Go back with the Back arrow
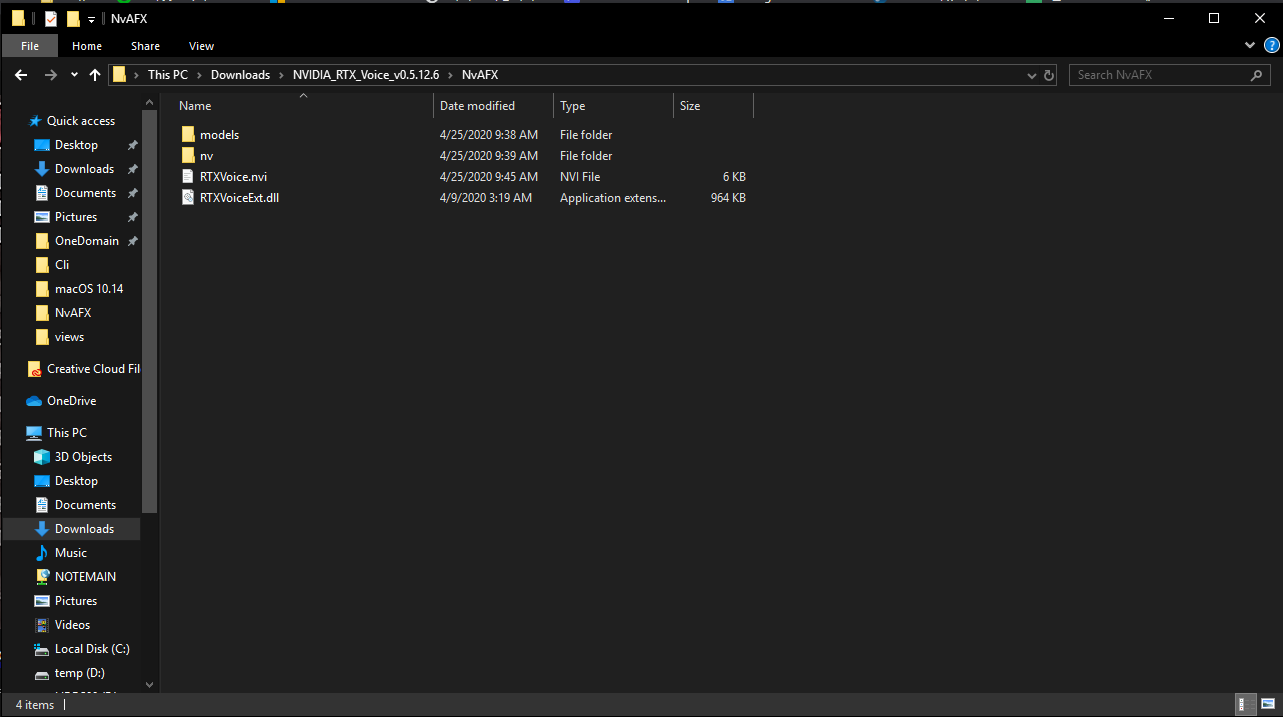This screenshot has height=717, width=1283. (x=21, y=75)
